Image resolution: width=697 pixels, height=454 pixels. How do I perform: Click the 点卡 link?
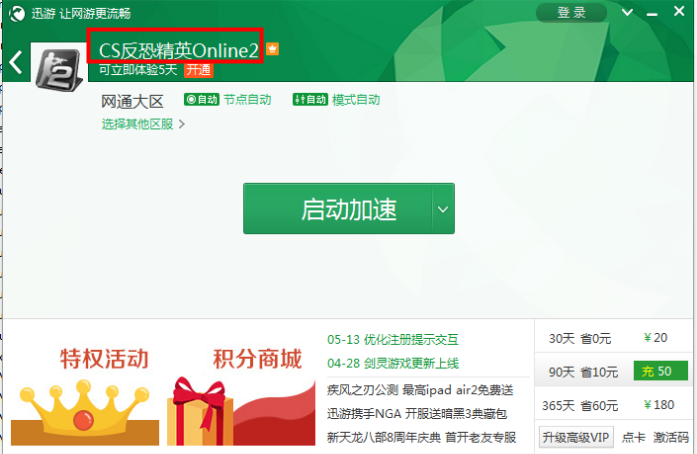pos(633,437)
